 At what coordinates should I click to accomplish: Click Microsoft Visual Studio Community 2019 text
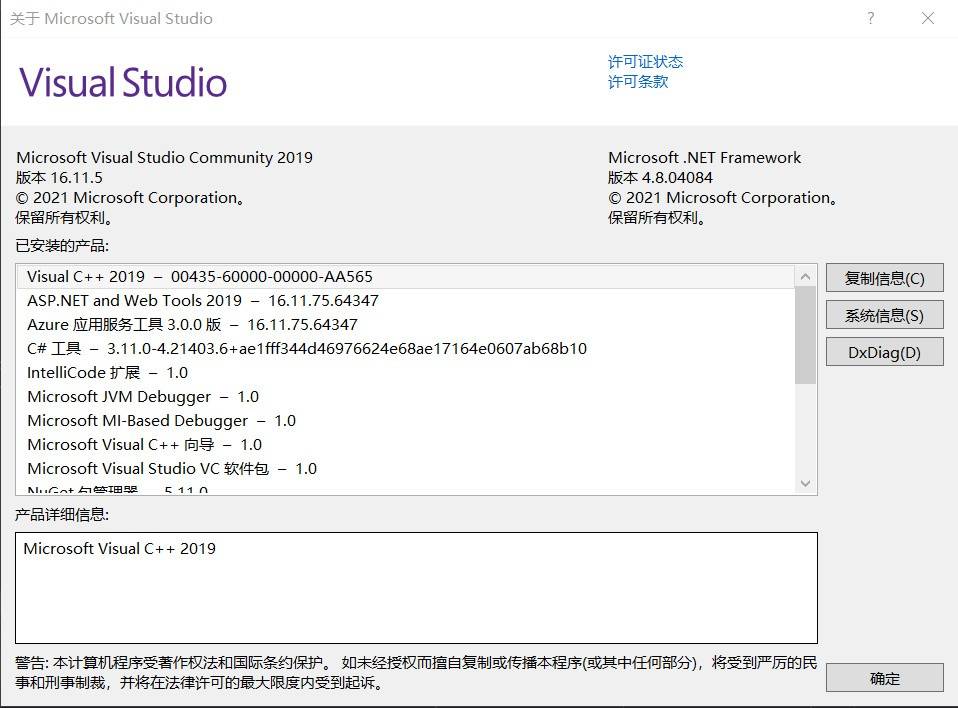click(x=164, y=158)
